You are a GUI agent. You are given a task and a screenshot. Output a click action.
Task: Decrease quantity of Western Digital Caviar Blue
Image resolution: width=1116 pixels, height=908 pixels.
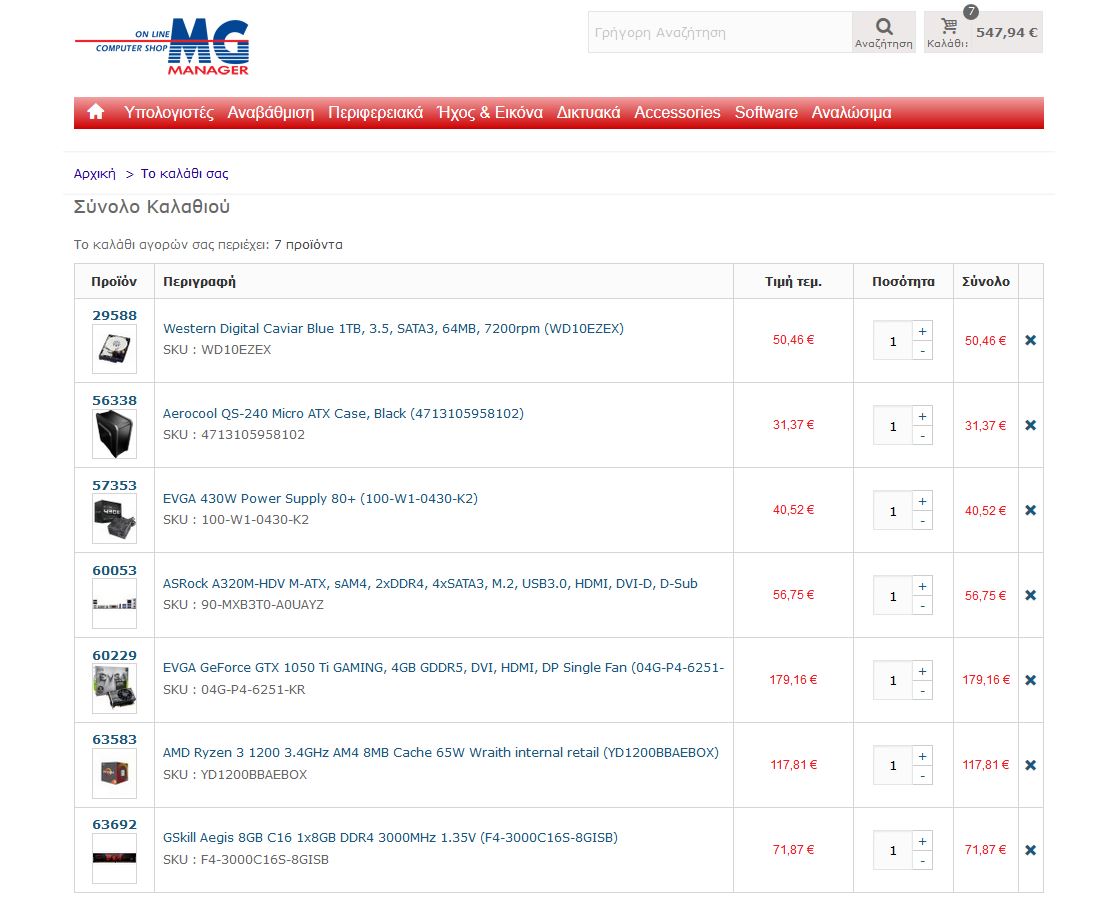(922, 351)
